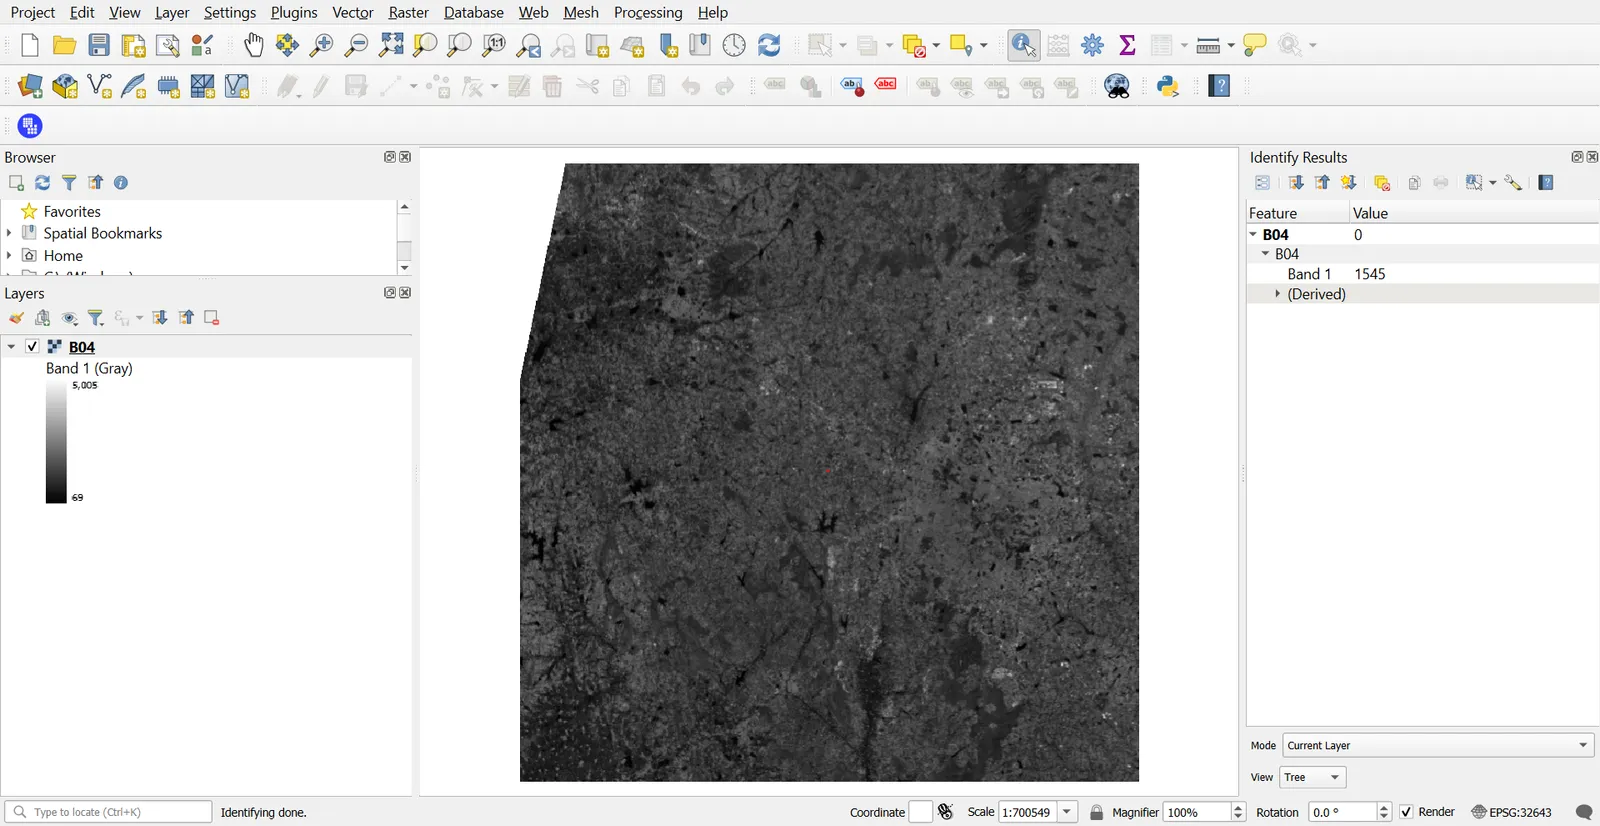Save the current project
Viewport: 1600px width, 826px height.
pos(99,45)
